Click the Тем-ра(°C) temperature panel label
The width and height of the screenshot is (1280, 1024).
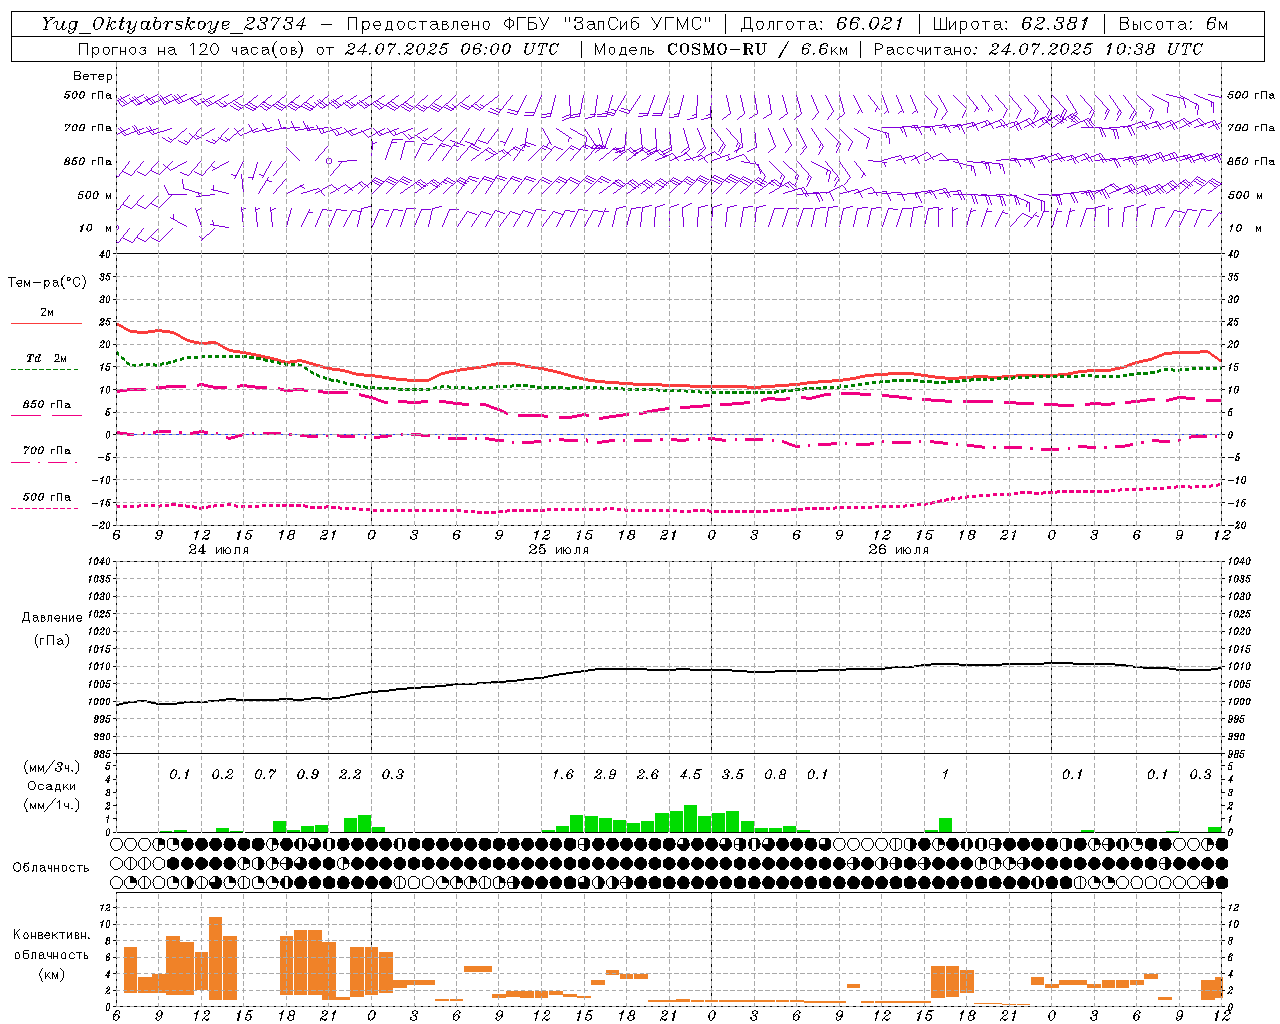click(47, 283)
